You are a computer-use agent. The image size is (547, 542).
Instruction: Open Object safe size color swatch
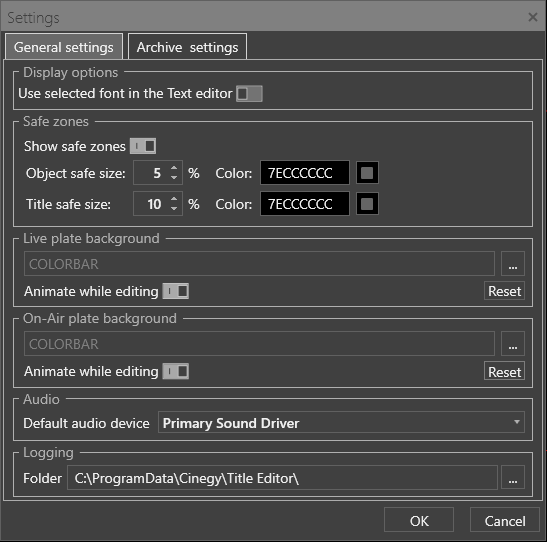click(367, 173)
